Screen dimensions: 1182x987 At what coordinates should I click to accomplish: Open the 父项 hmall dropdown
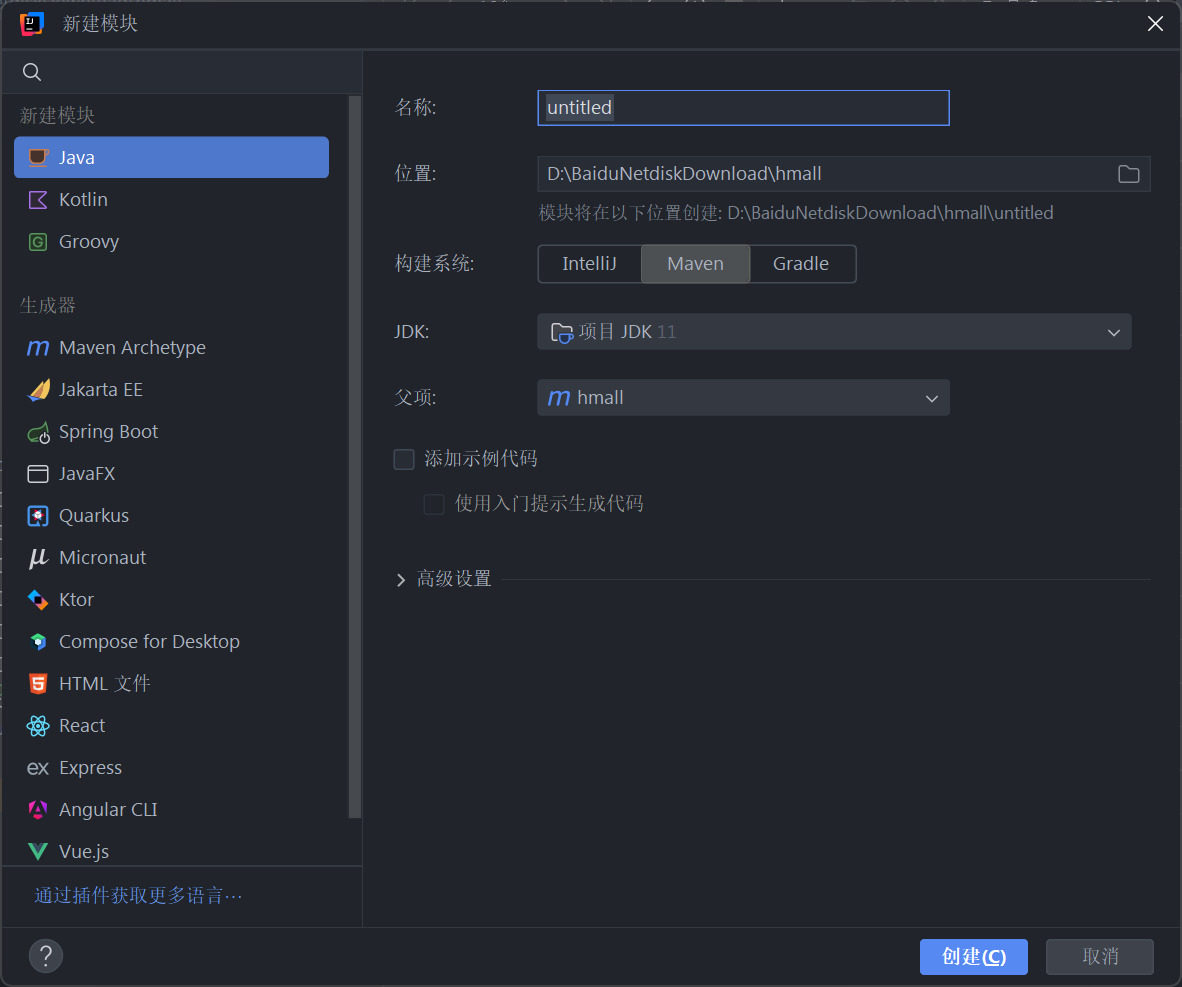(743, 398)
